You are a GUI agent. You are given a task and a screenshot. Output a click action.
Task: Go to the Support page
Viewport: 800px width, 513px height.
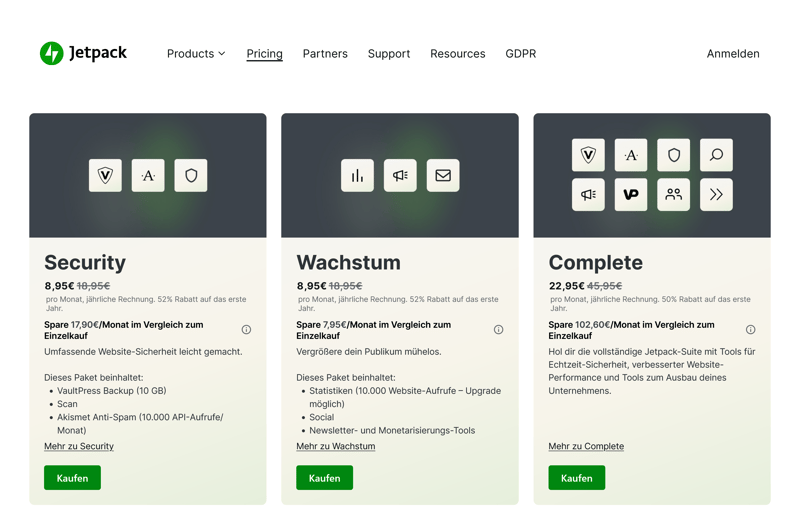(x=388, y=54)
